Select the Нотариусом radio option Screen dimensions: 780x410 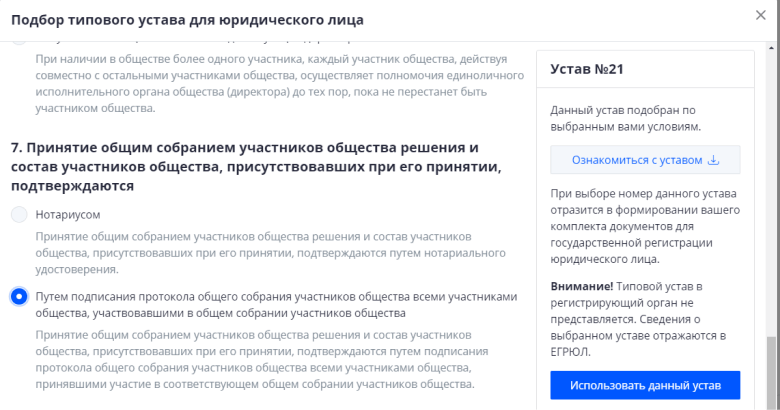[19, 214]
